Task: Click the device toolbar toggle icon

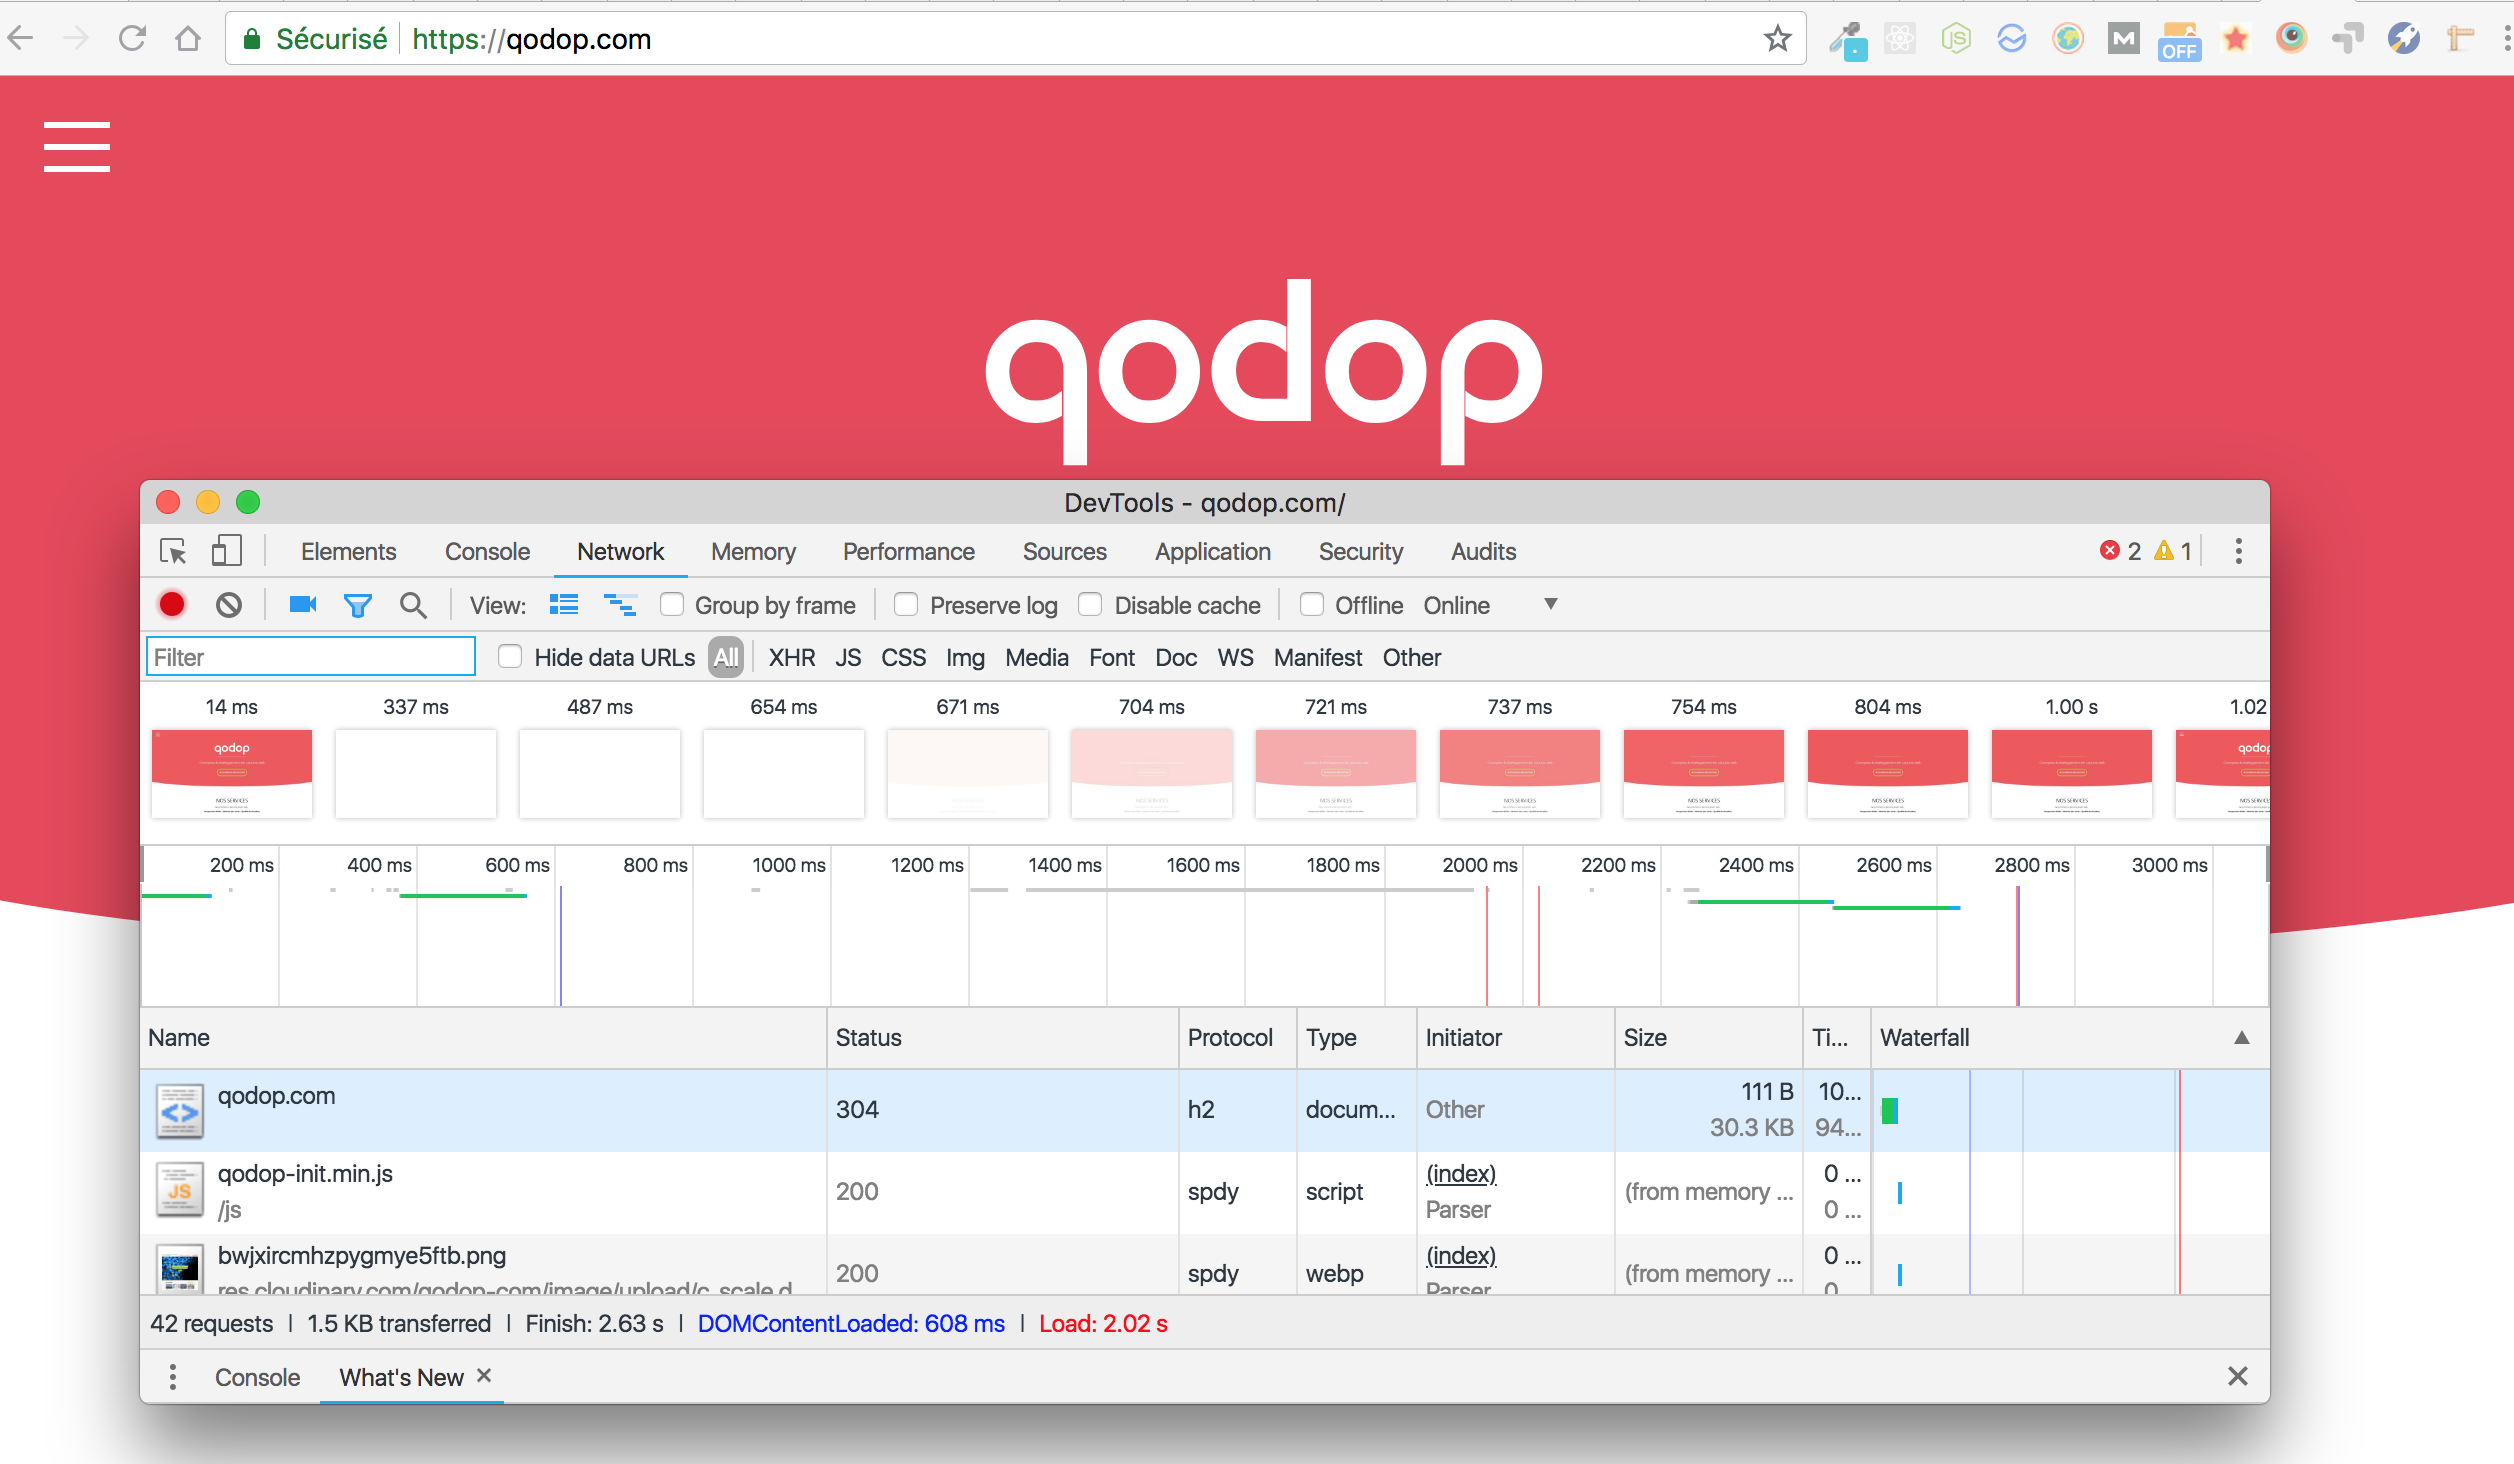Action: pyautogui.click(x=228, y=551)
